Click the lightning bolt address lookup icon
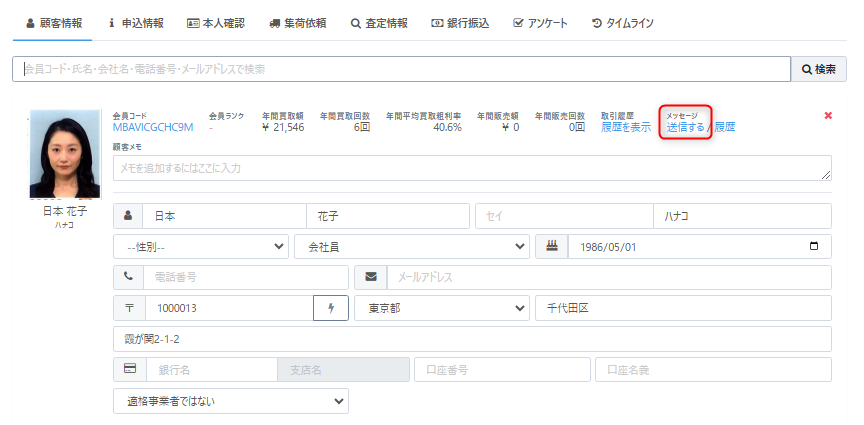Image resolution: width=864 pixels, height=425 pixels. click(331, 308)
